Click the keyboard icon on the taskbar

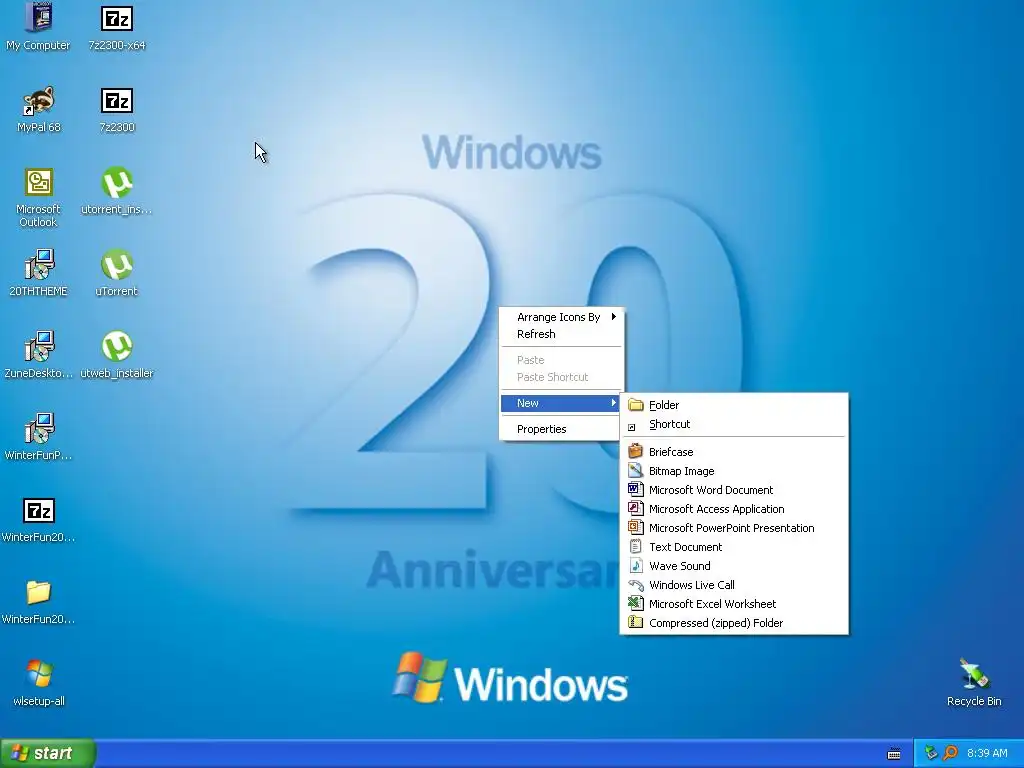click(894, 754)
